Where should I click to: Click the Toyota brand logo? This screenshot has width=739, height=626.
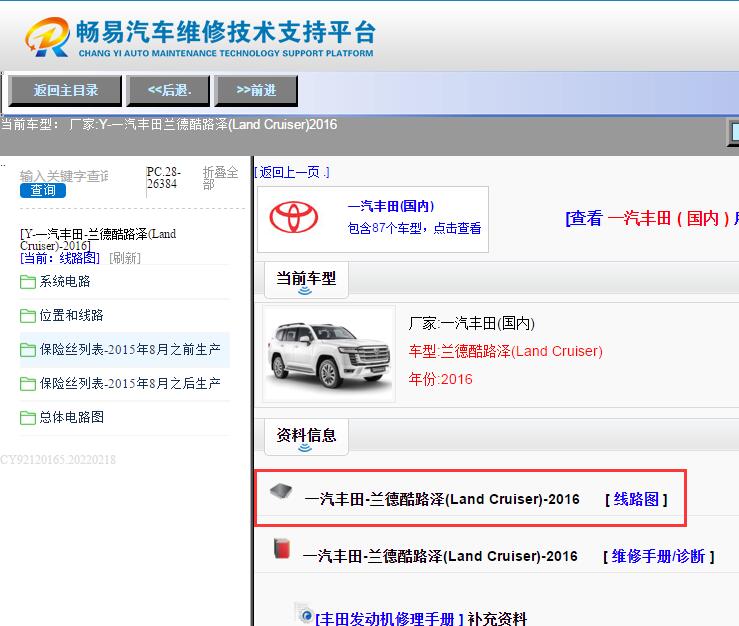pos(294,217)
